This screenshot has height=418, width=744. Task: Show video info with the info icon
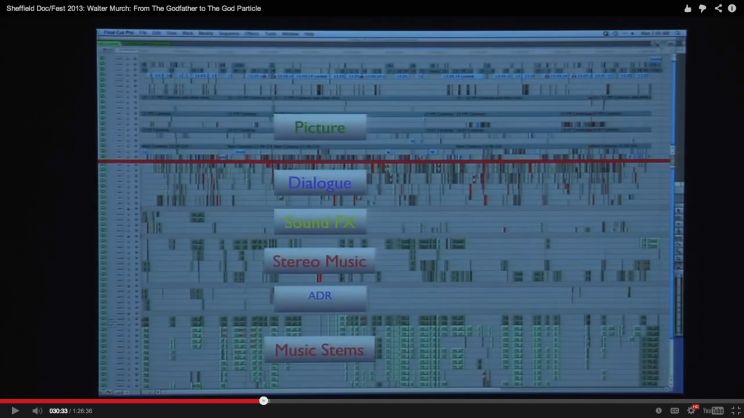pos(732,7)
